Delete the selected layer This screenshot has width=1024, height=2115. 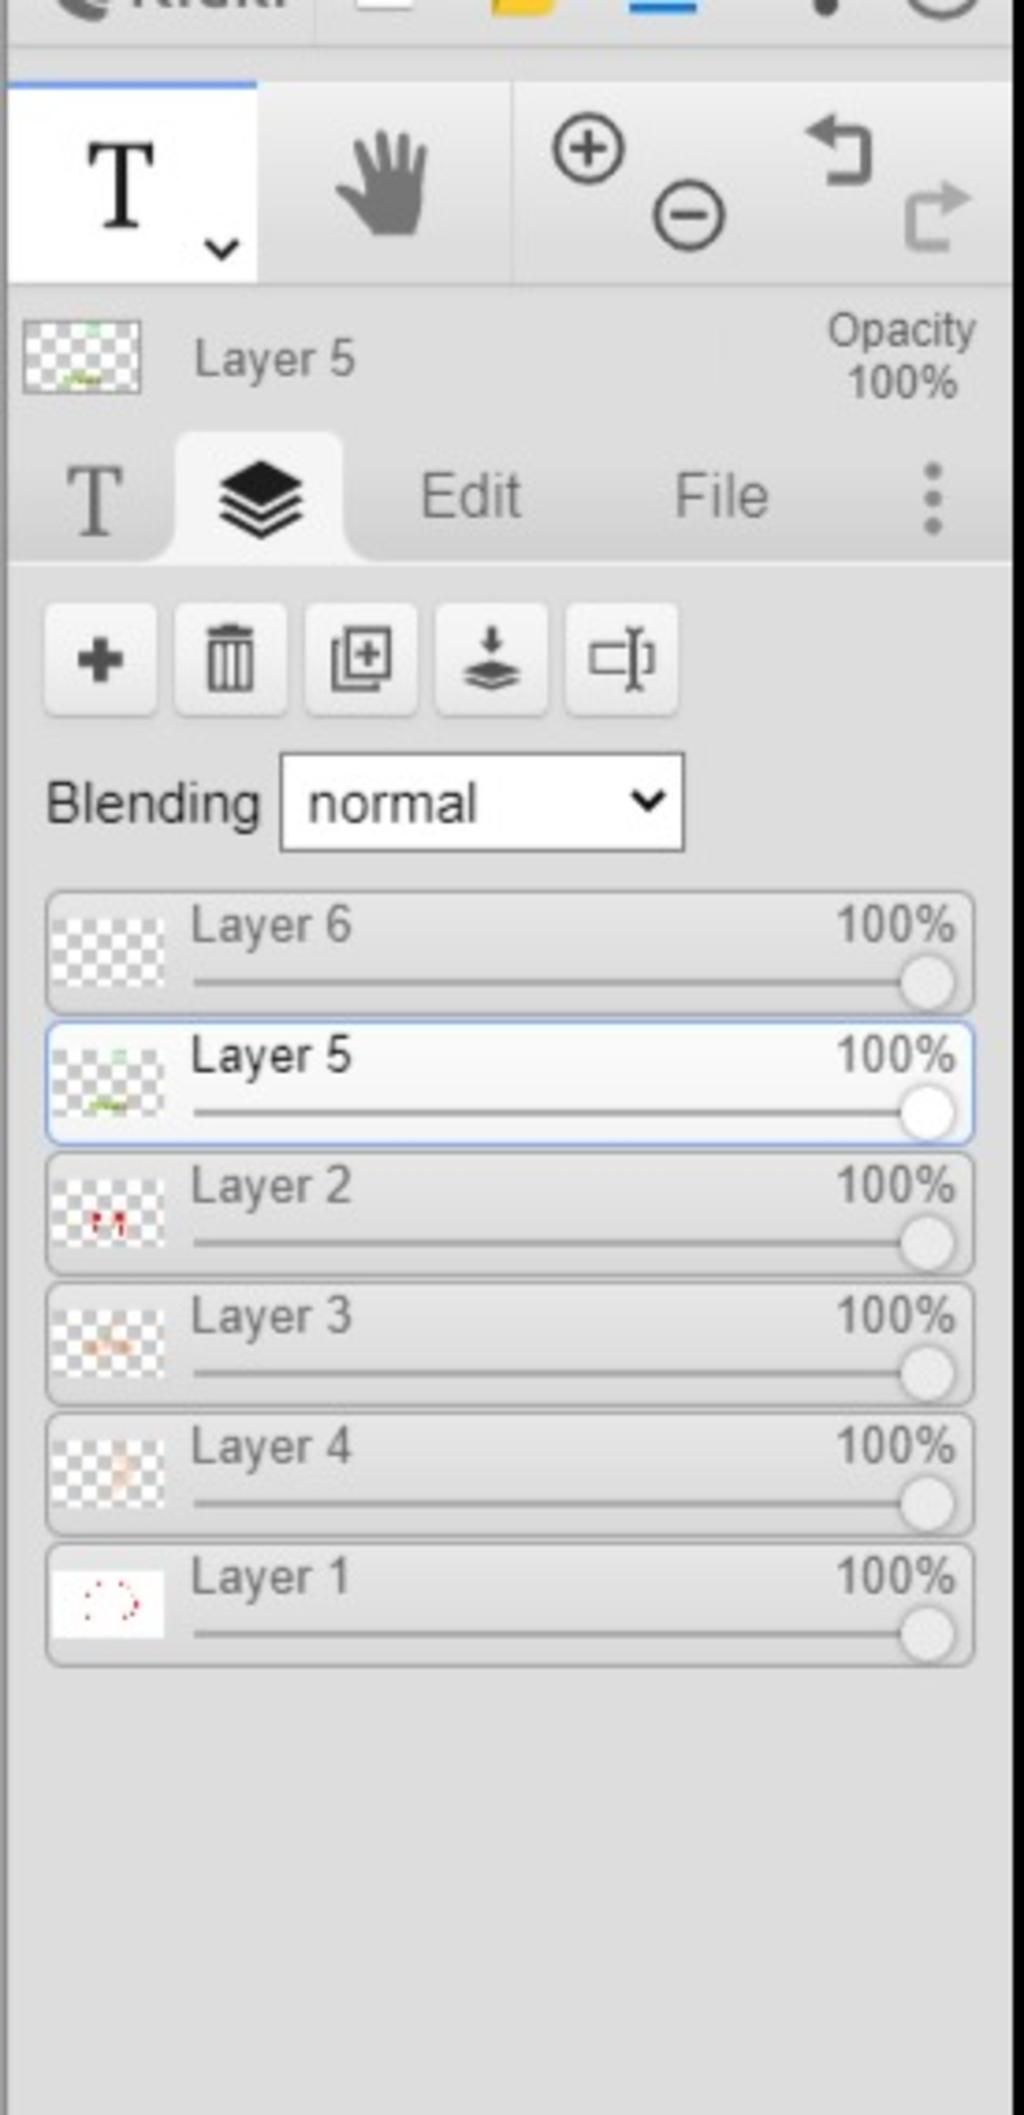tap(230, 660)
